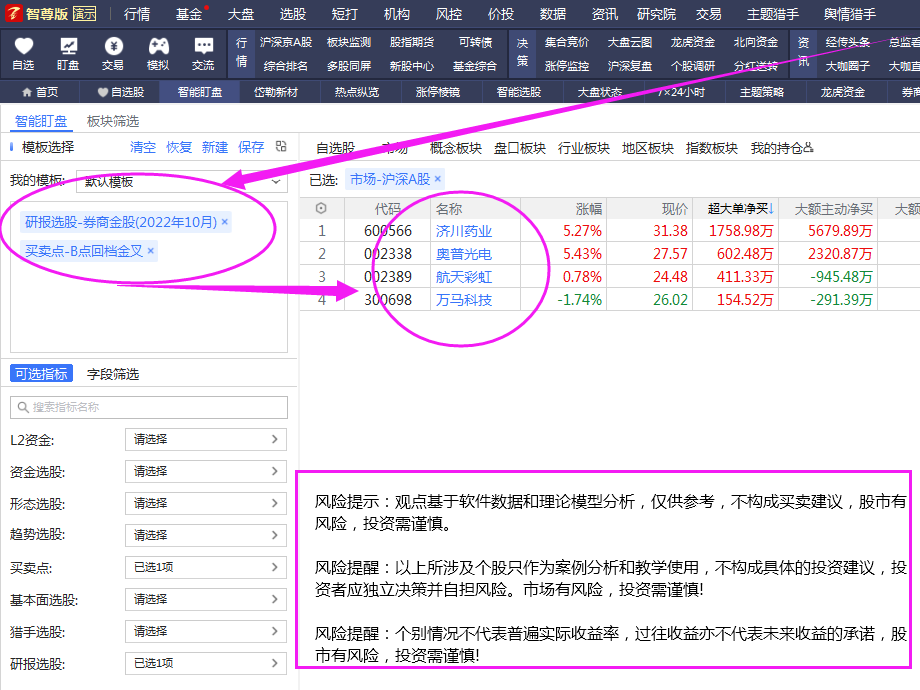Switch to the 智能选股 tab
Viewport: 920px width, 690px height.
click(x=519, y=92)
